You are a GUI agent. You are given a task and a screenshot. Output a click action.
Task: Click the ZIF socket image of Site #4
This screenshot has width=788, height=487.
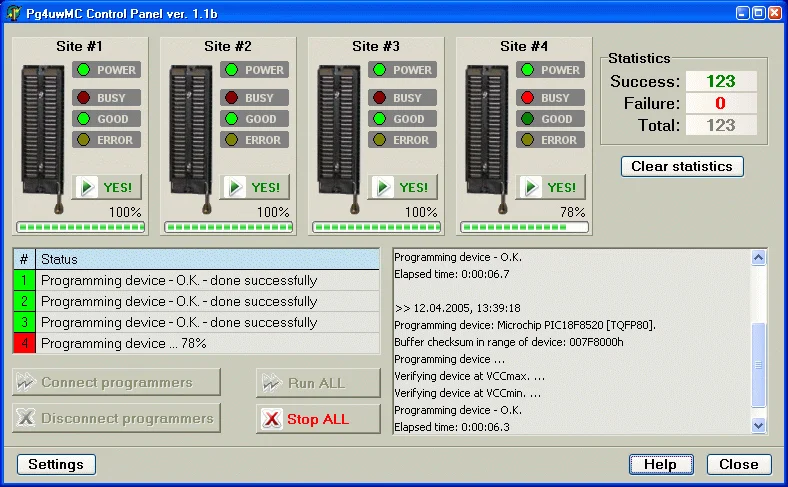tap(487, 138)
